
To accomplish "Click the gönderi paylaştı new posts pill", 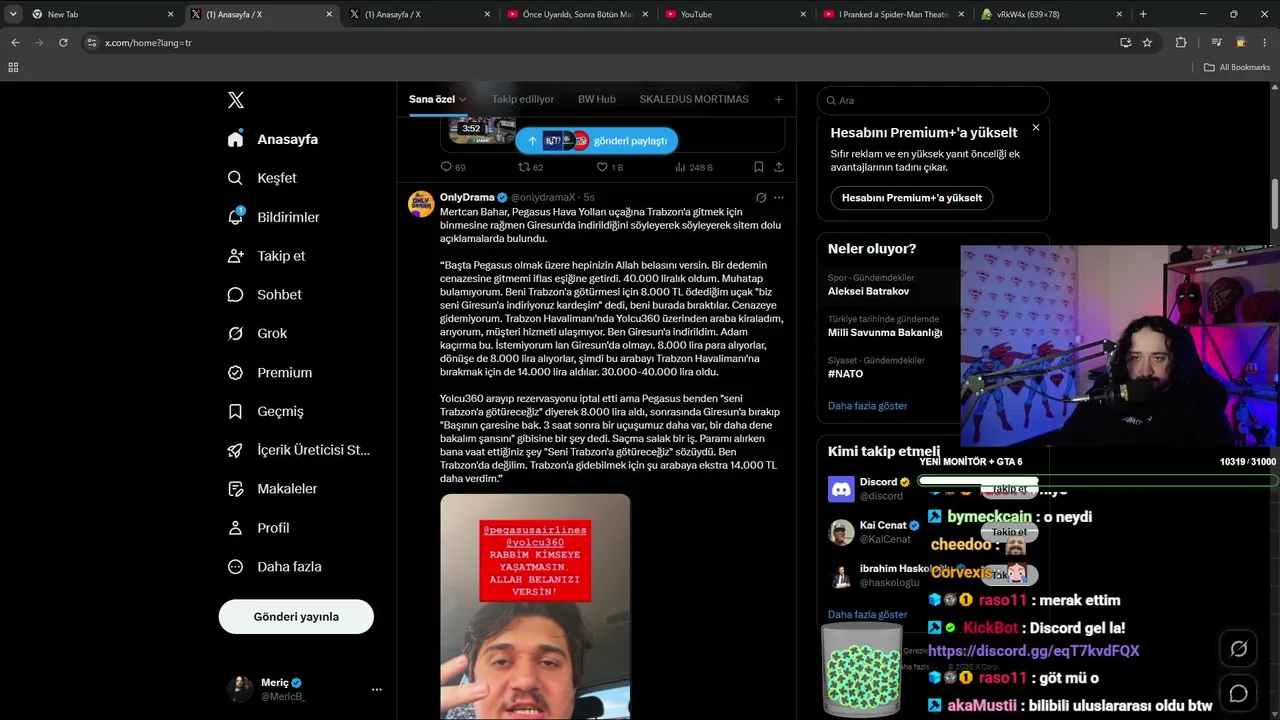I will pyautogui.click(x=596, y=141).
